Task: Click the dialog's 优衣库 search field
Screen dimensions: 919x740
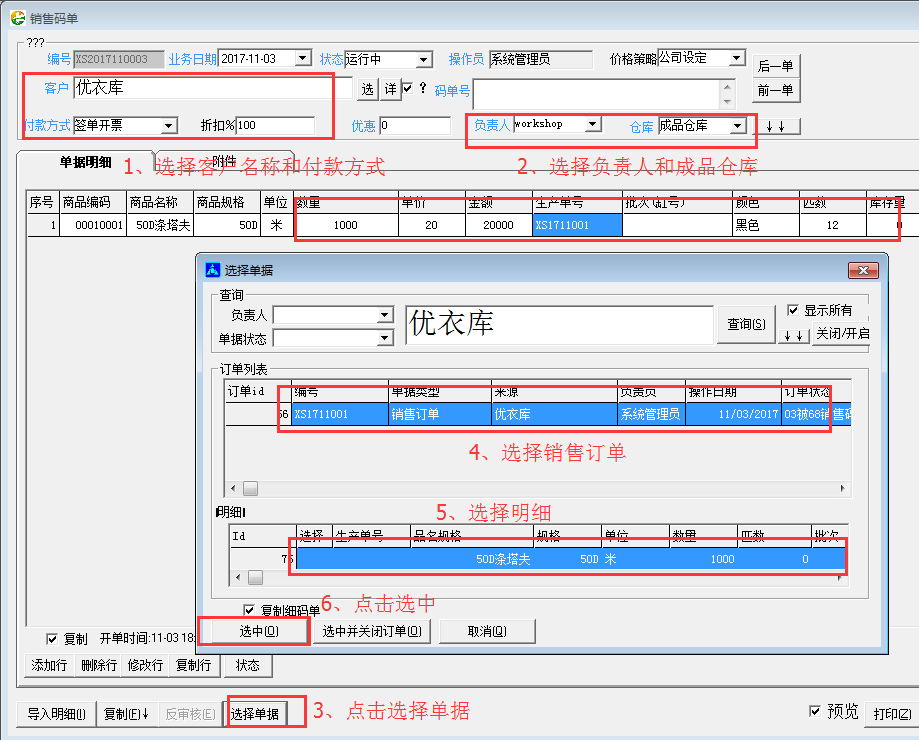Action: [559, 324]
